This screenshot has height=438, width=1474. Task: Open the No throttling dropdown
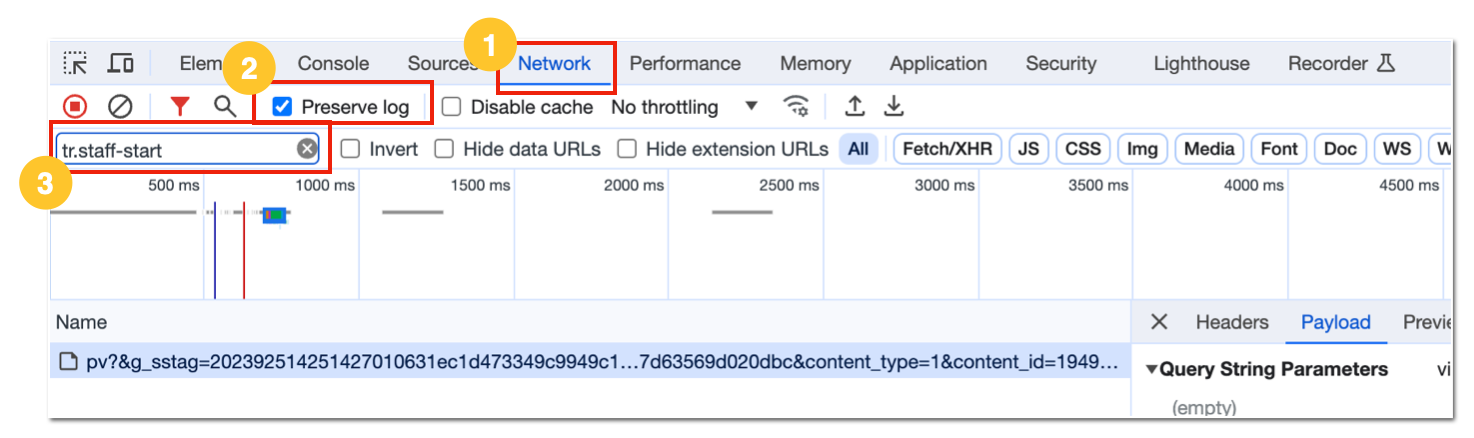pos(685,107)
